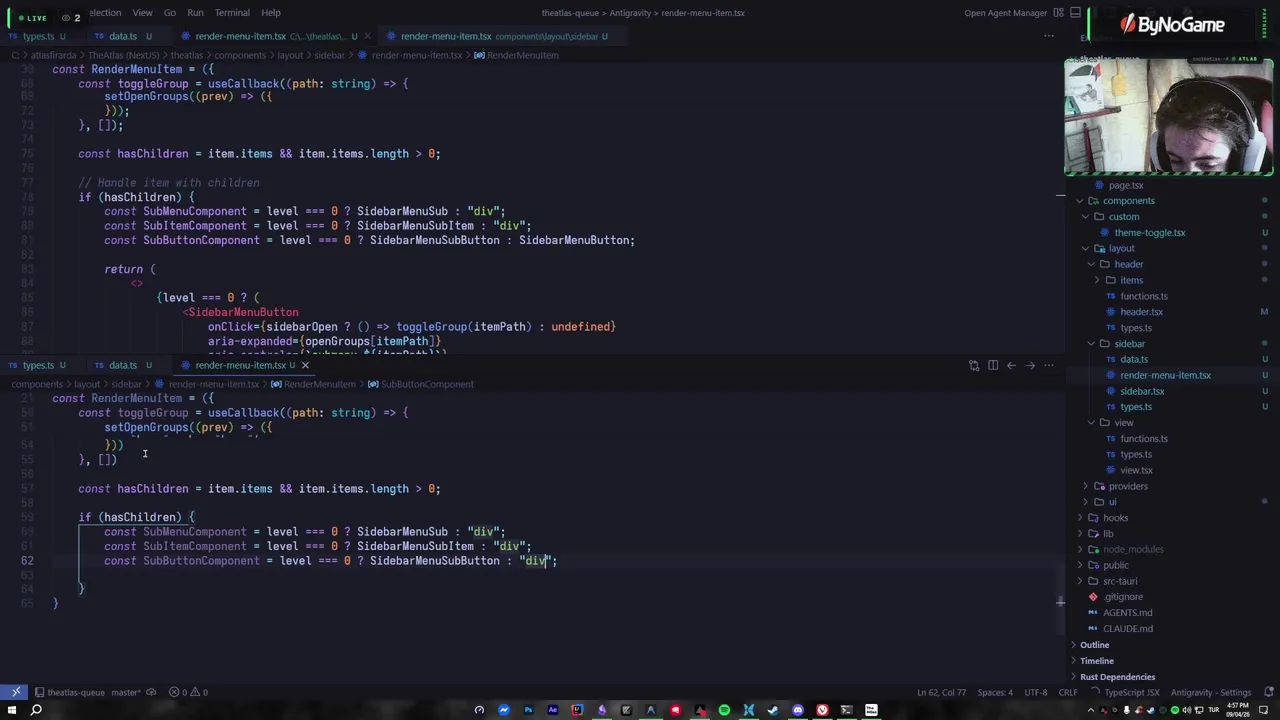This screenshot has width=1280, height=720.
Task: Collapse the view folder
Action: [x=1124, y=423]
